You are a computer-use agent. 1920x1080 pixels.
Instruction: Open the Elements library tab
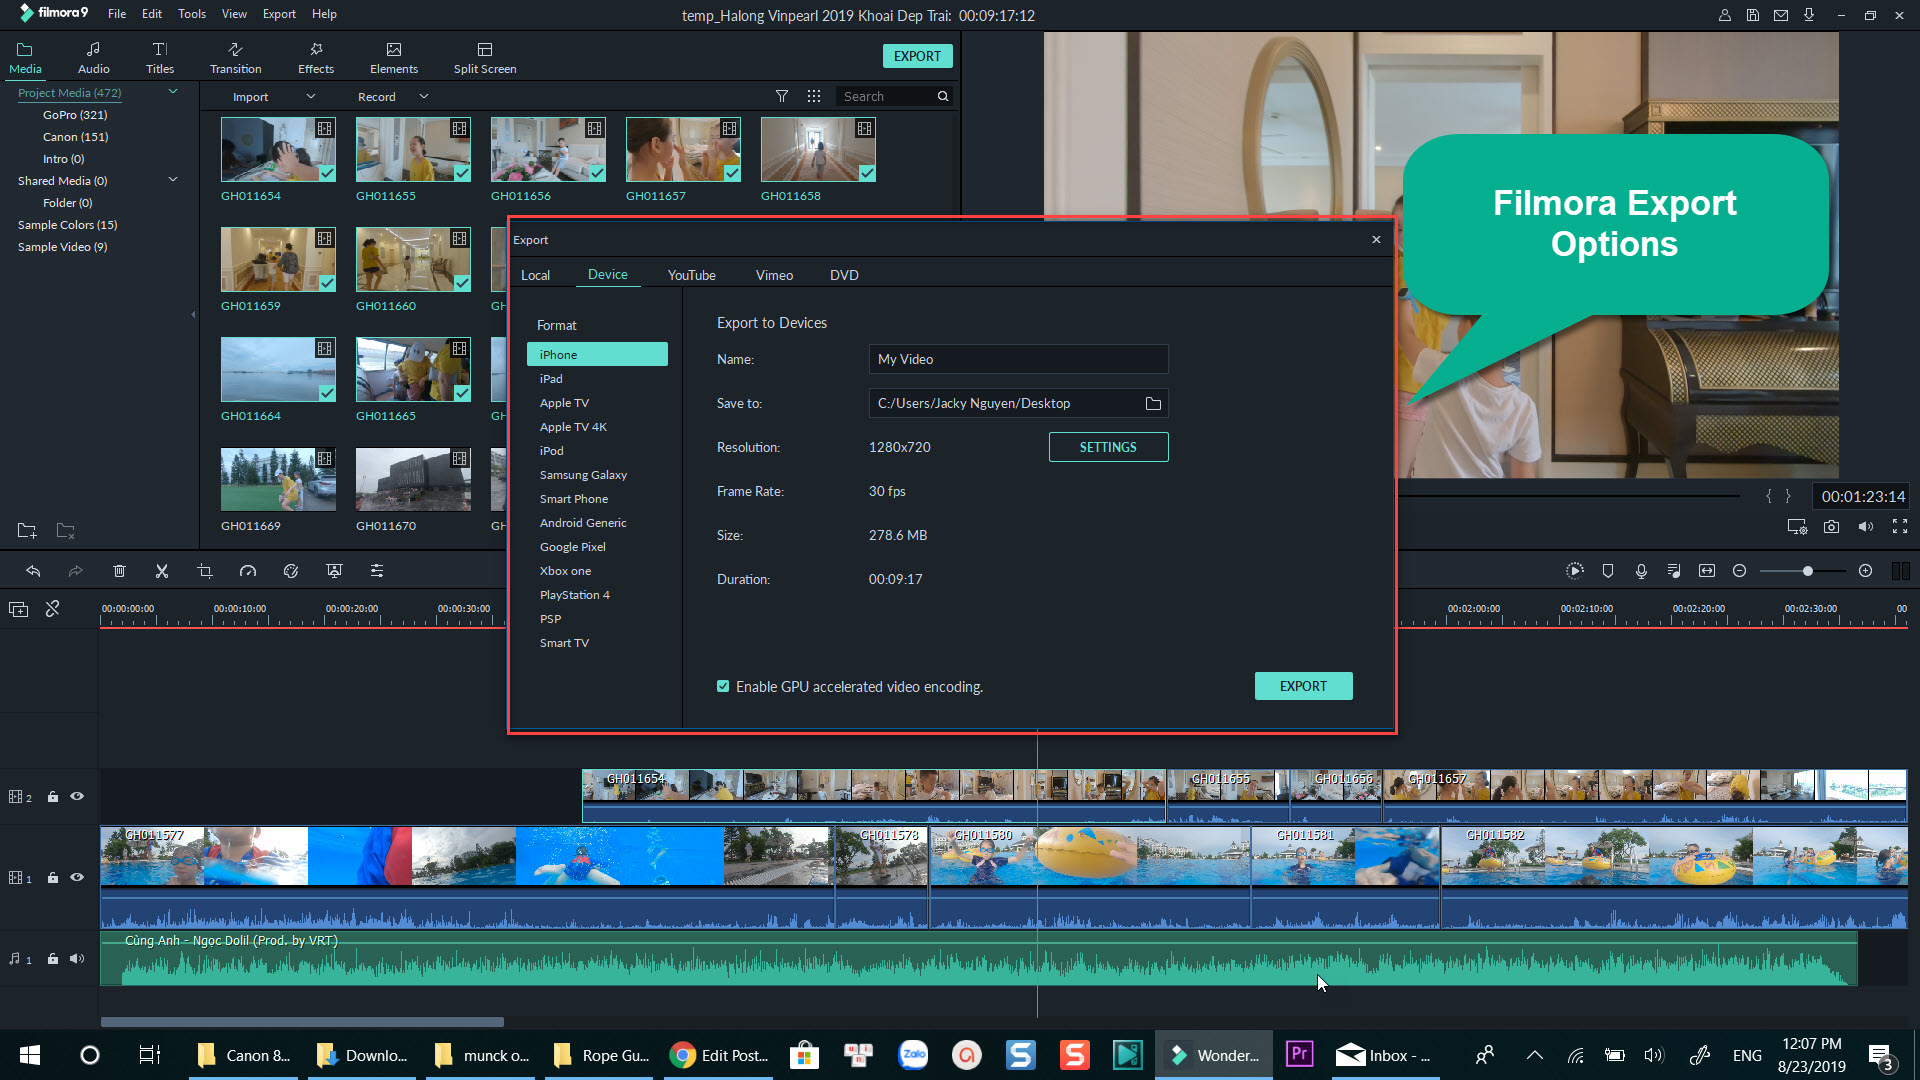pyautogui.click(x=394, y=58)
